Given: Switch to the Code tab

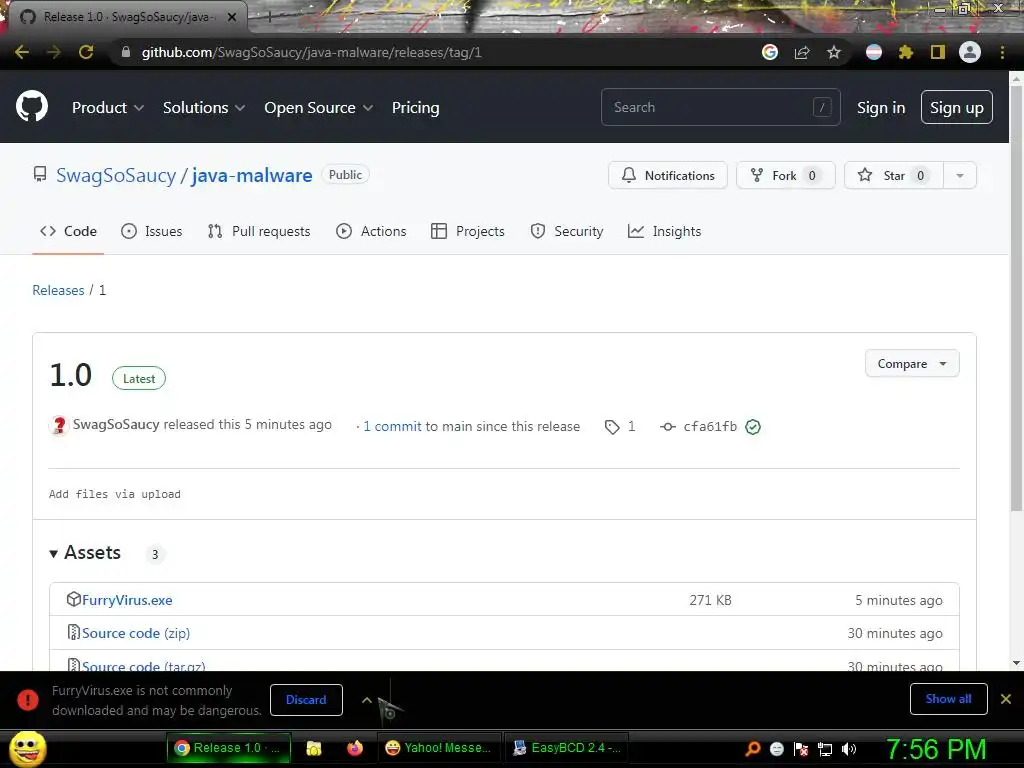Looking at the screenshot, I should pyautogui.click(x=68, y=231).
